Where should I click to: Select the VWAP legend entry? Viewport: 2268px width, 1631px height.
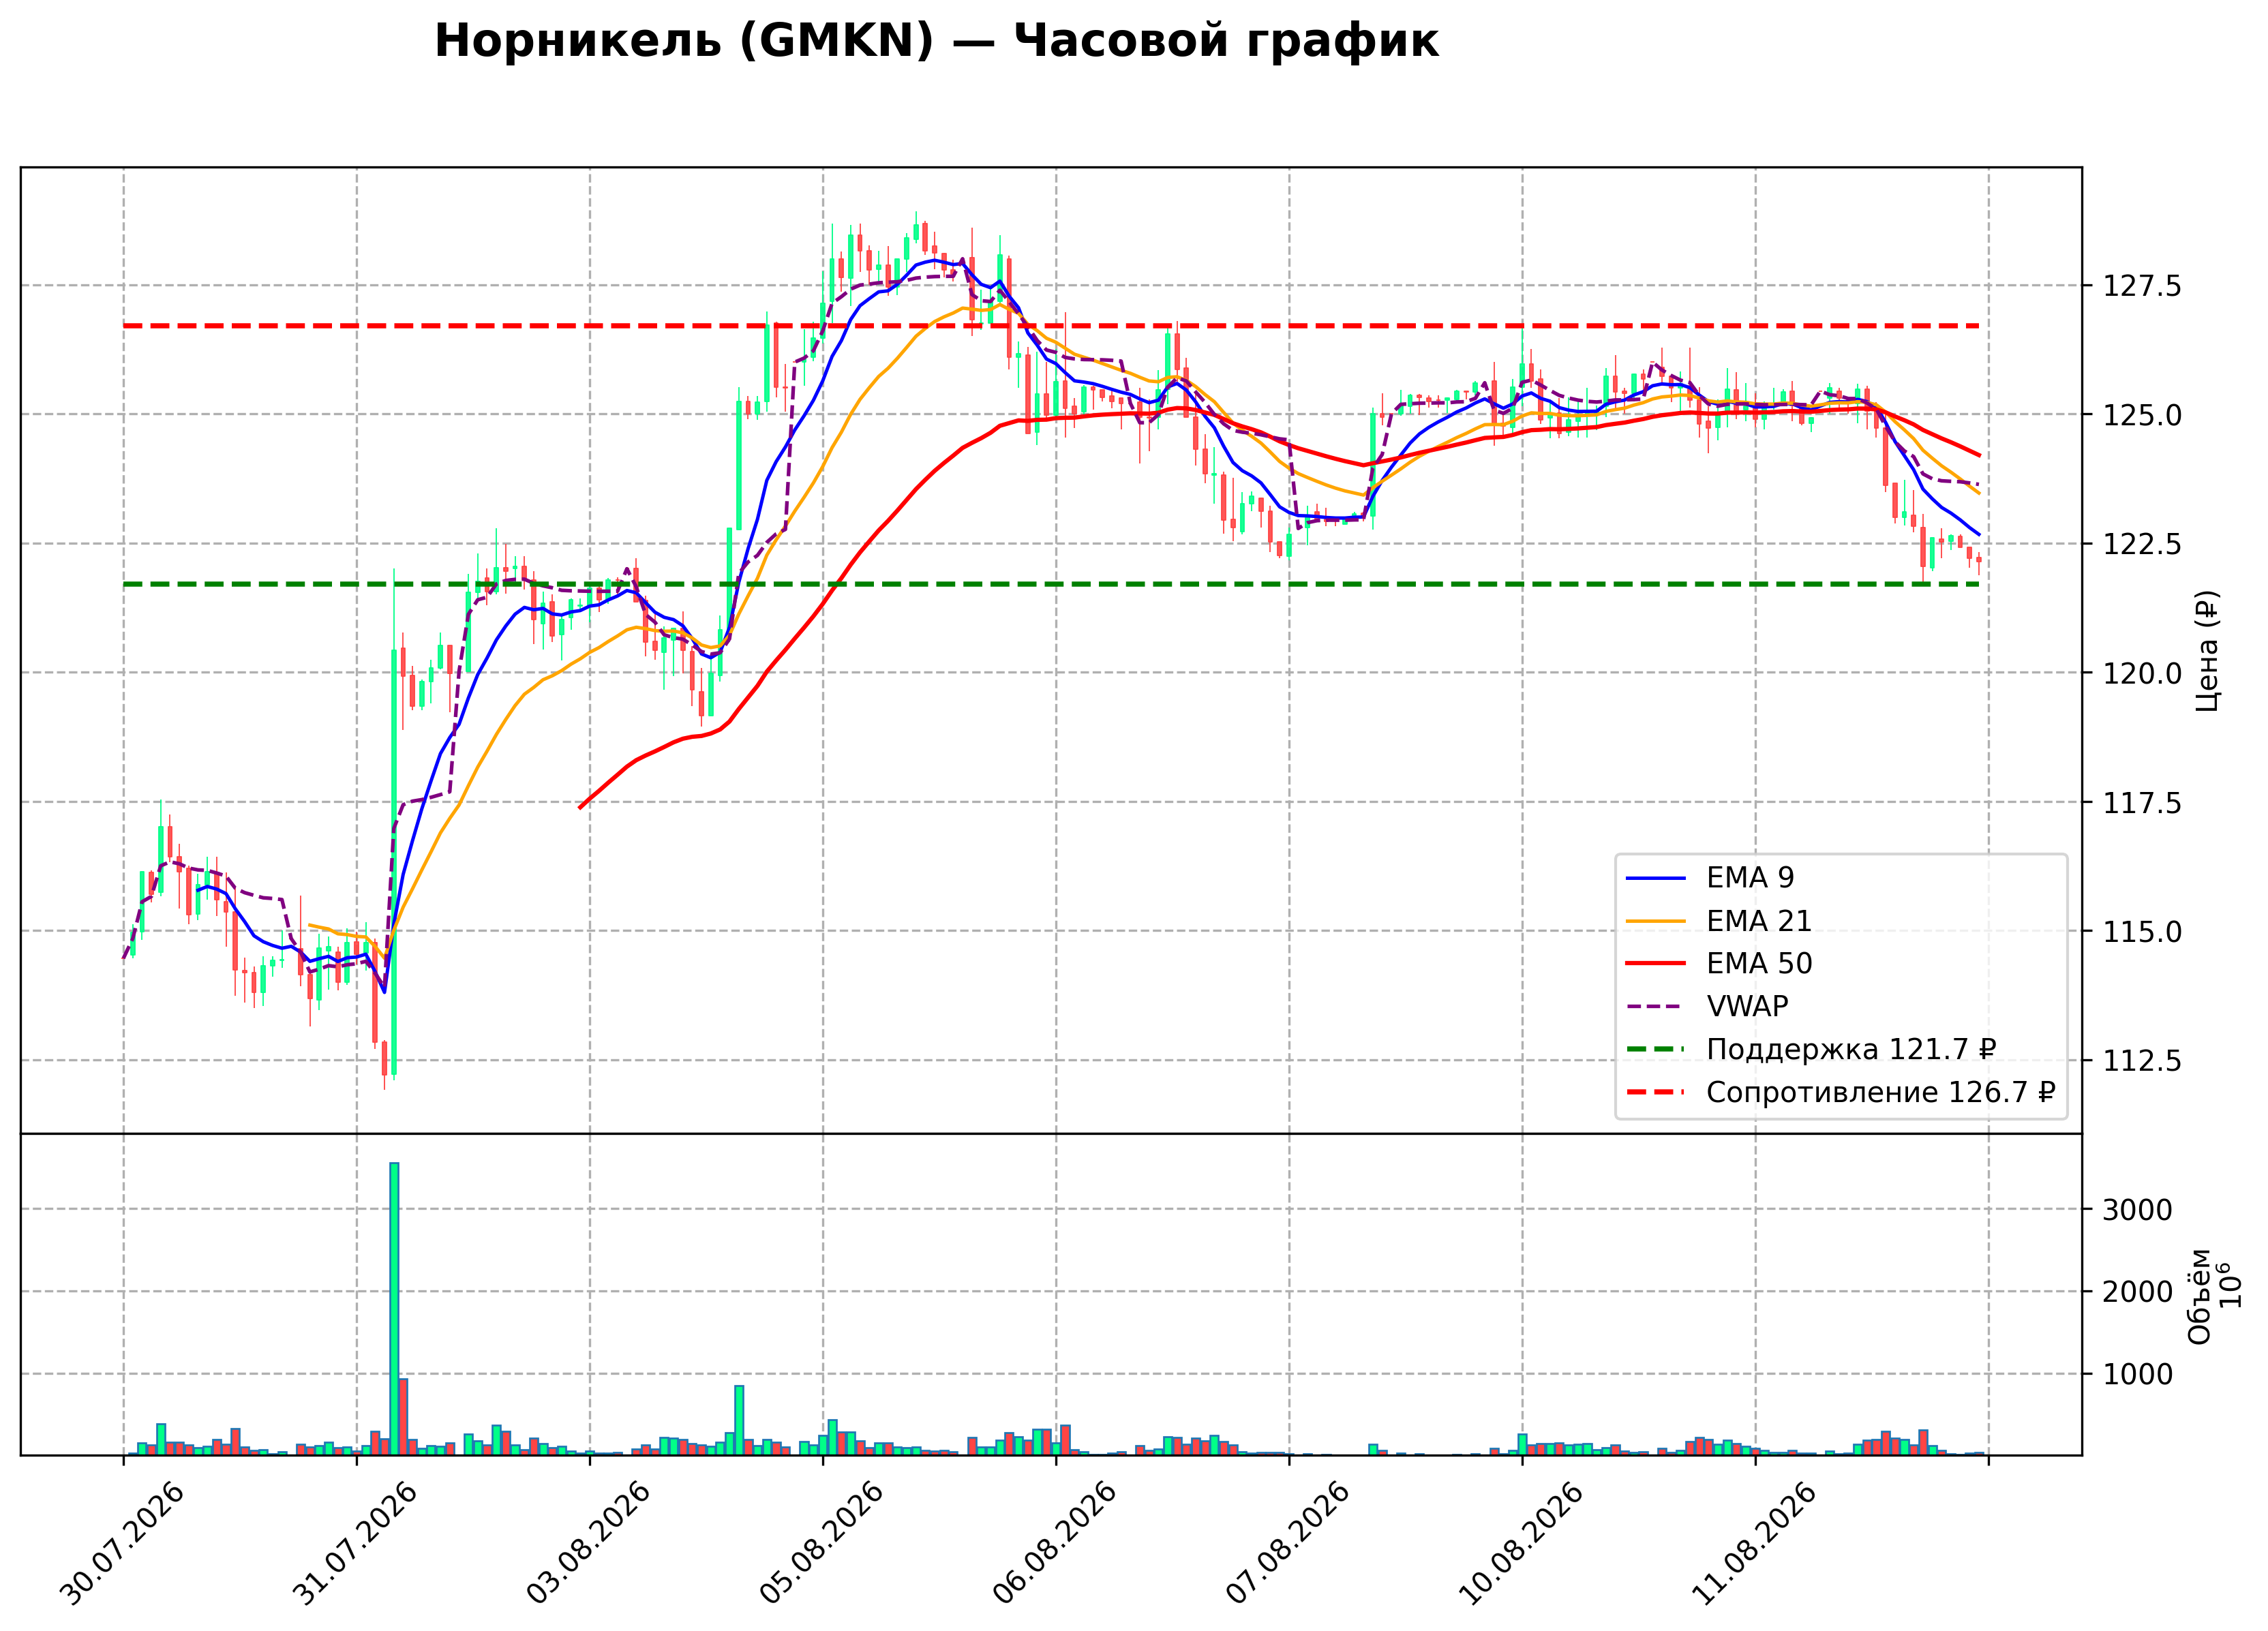1707,1006
